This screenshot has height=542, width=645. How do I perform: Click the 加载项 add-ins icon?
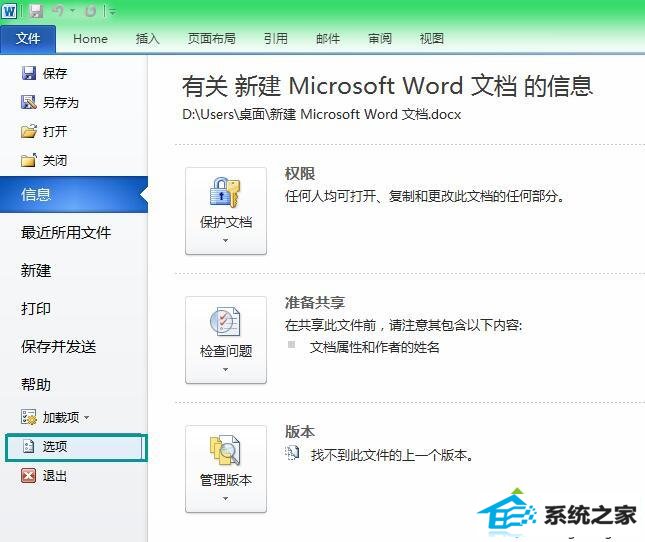28,417
